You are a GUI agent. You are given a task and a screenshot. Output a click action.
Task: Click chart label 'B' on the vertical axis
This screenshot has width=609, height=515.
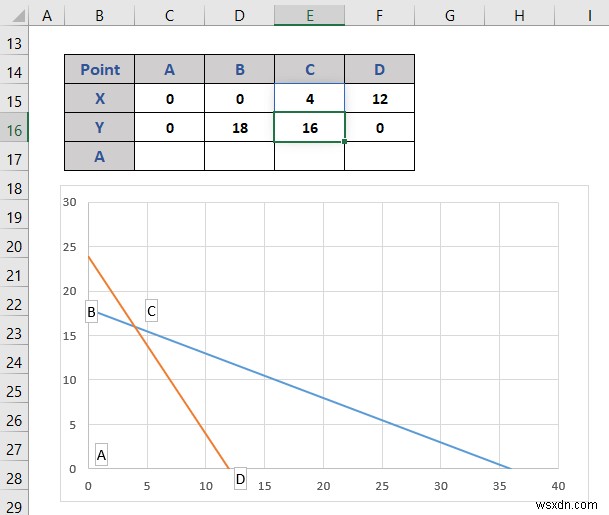coord(91,311)
